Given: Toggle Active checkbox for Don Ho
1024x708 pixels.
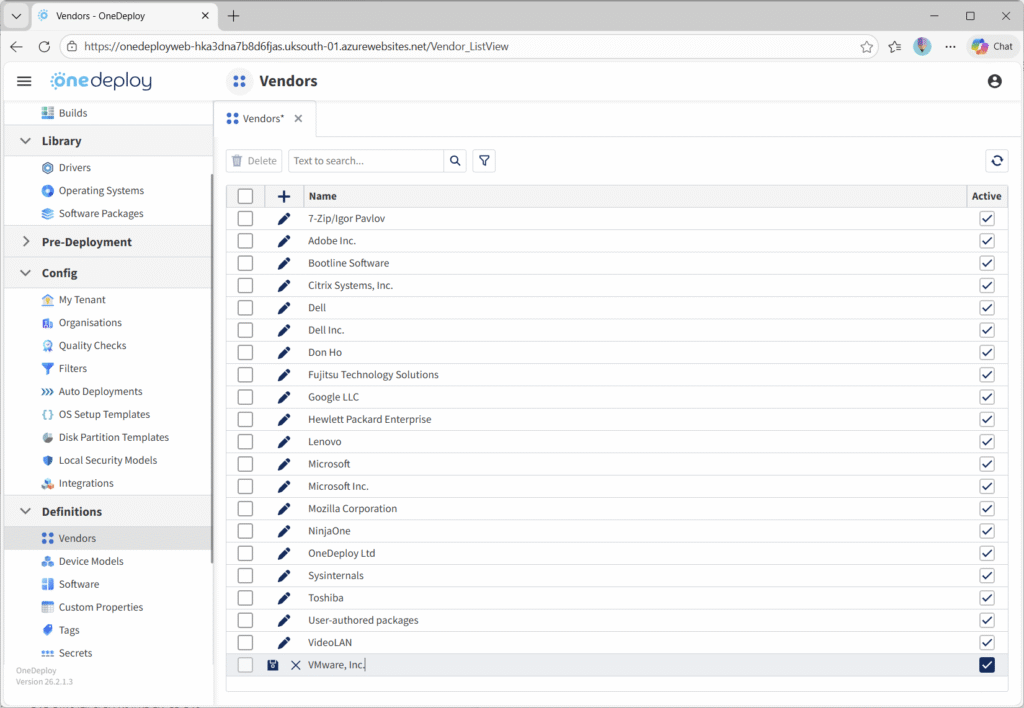Looking at the screenshot, I should click(x=987, y=352).
